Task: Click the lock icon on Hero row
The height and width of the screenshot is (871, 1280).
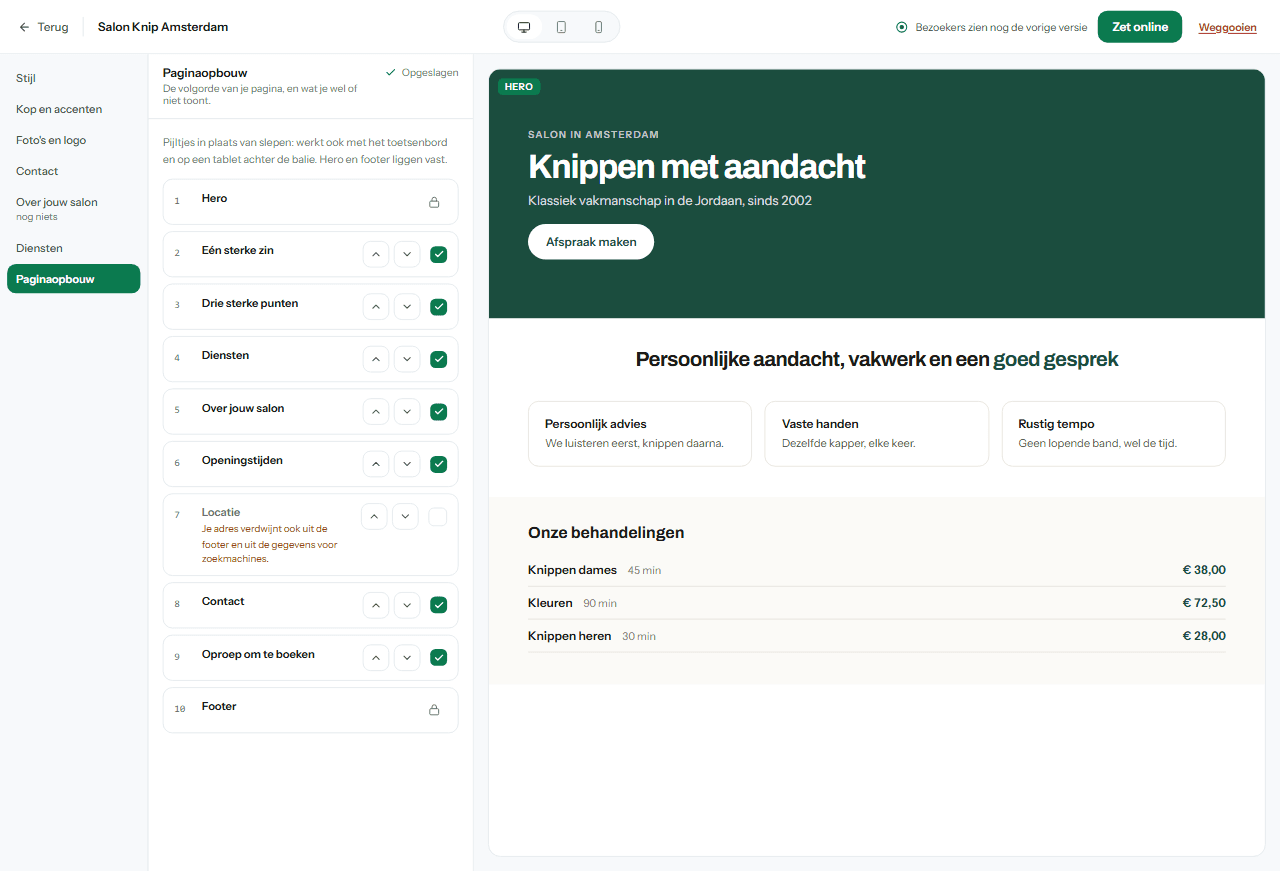Action: (x=434, y=202)
